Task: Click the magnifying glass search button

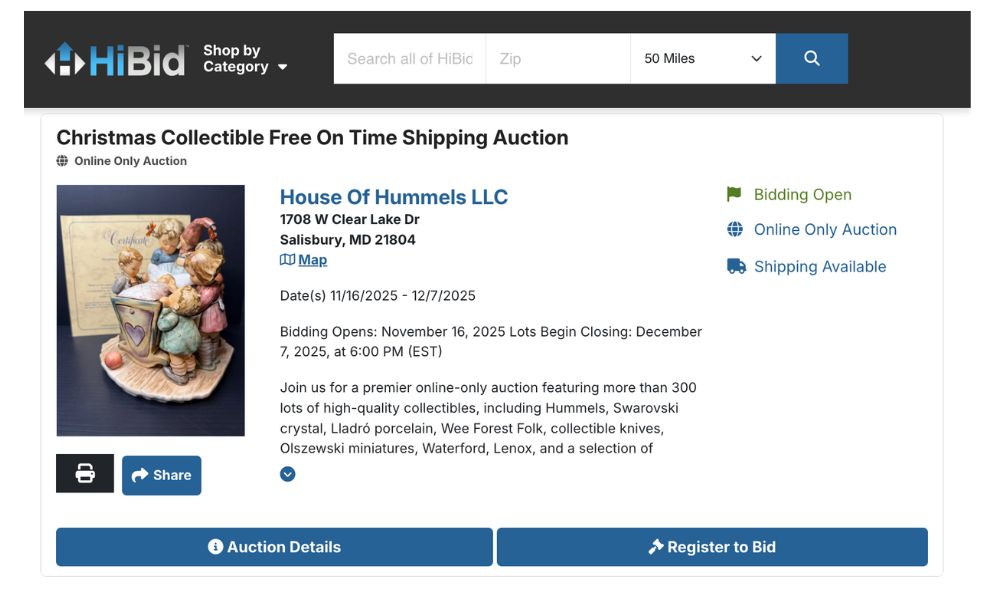Action: [x=811, y=59]
